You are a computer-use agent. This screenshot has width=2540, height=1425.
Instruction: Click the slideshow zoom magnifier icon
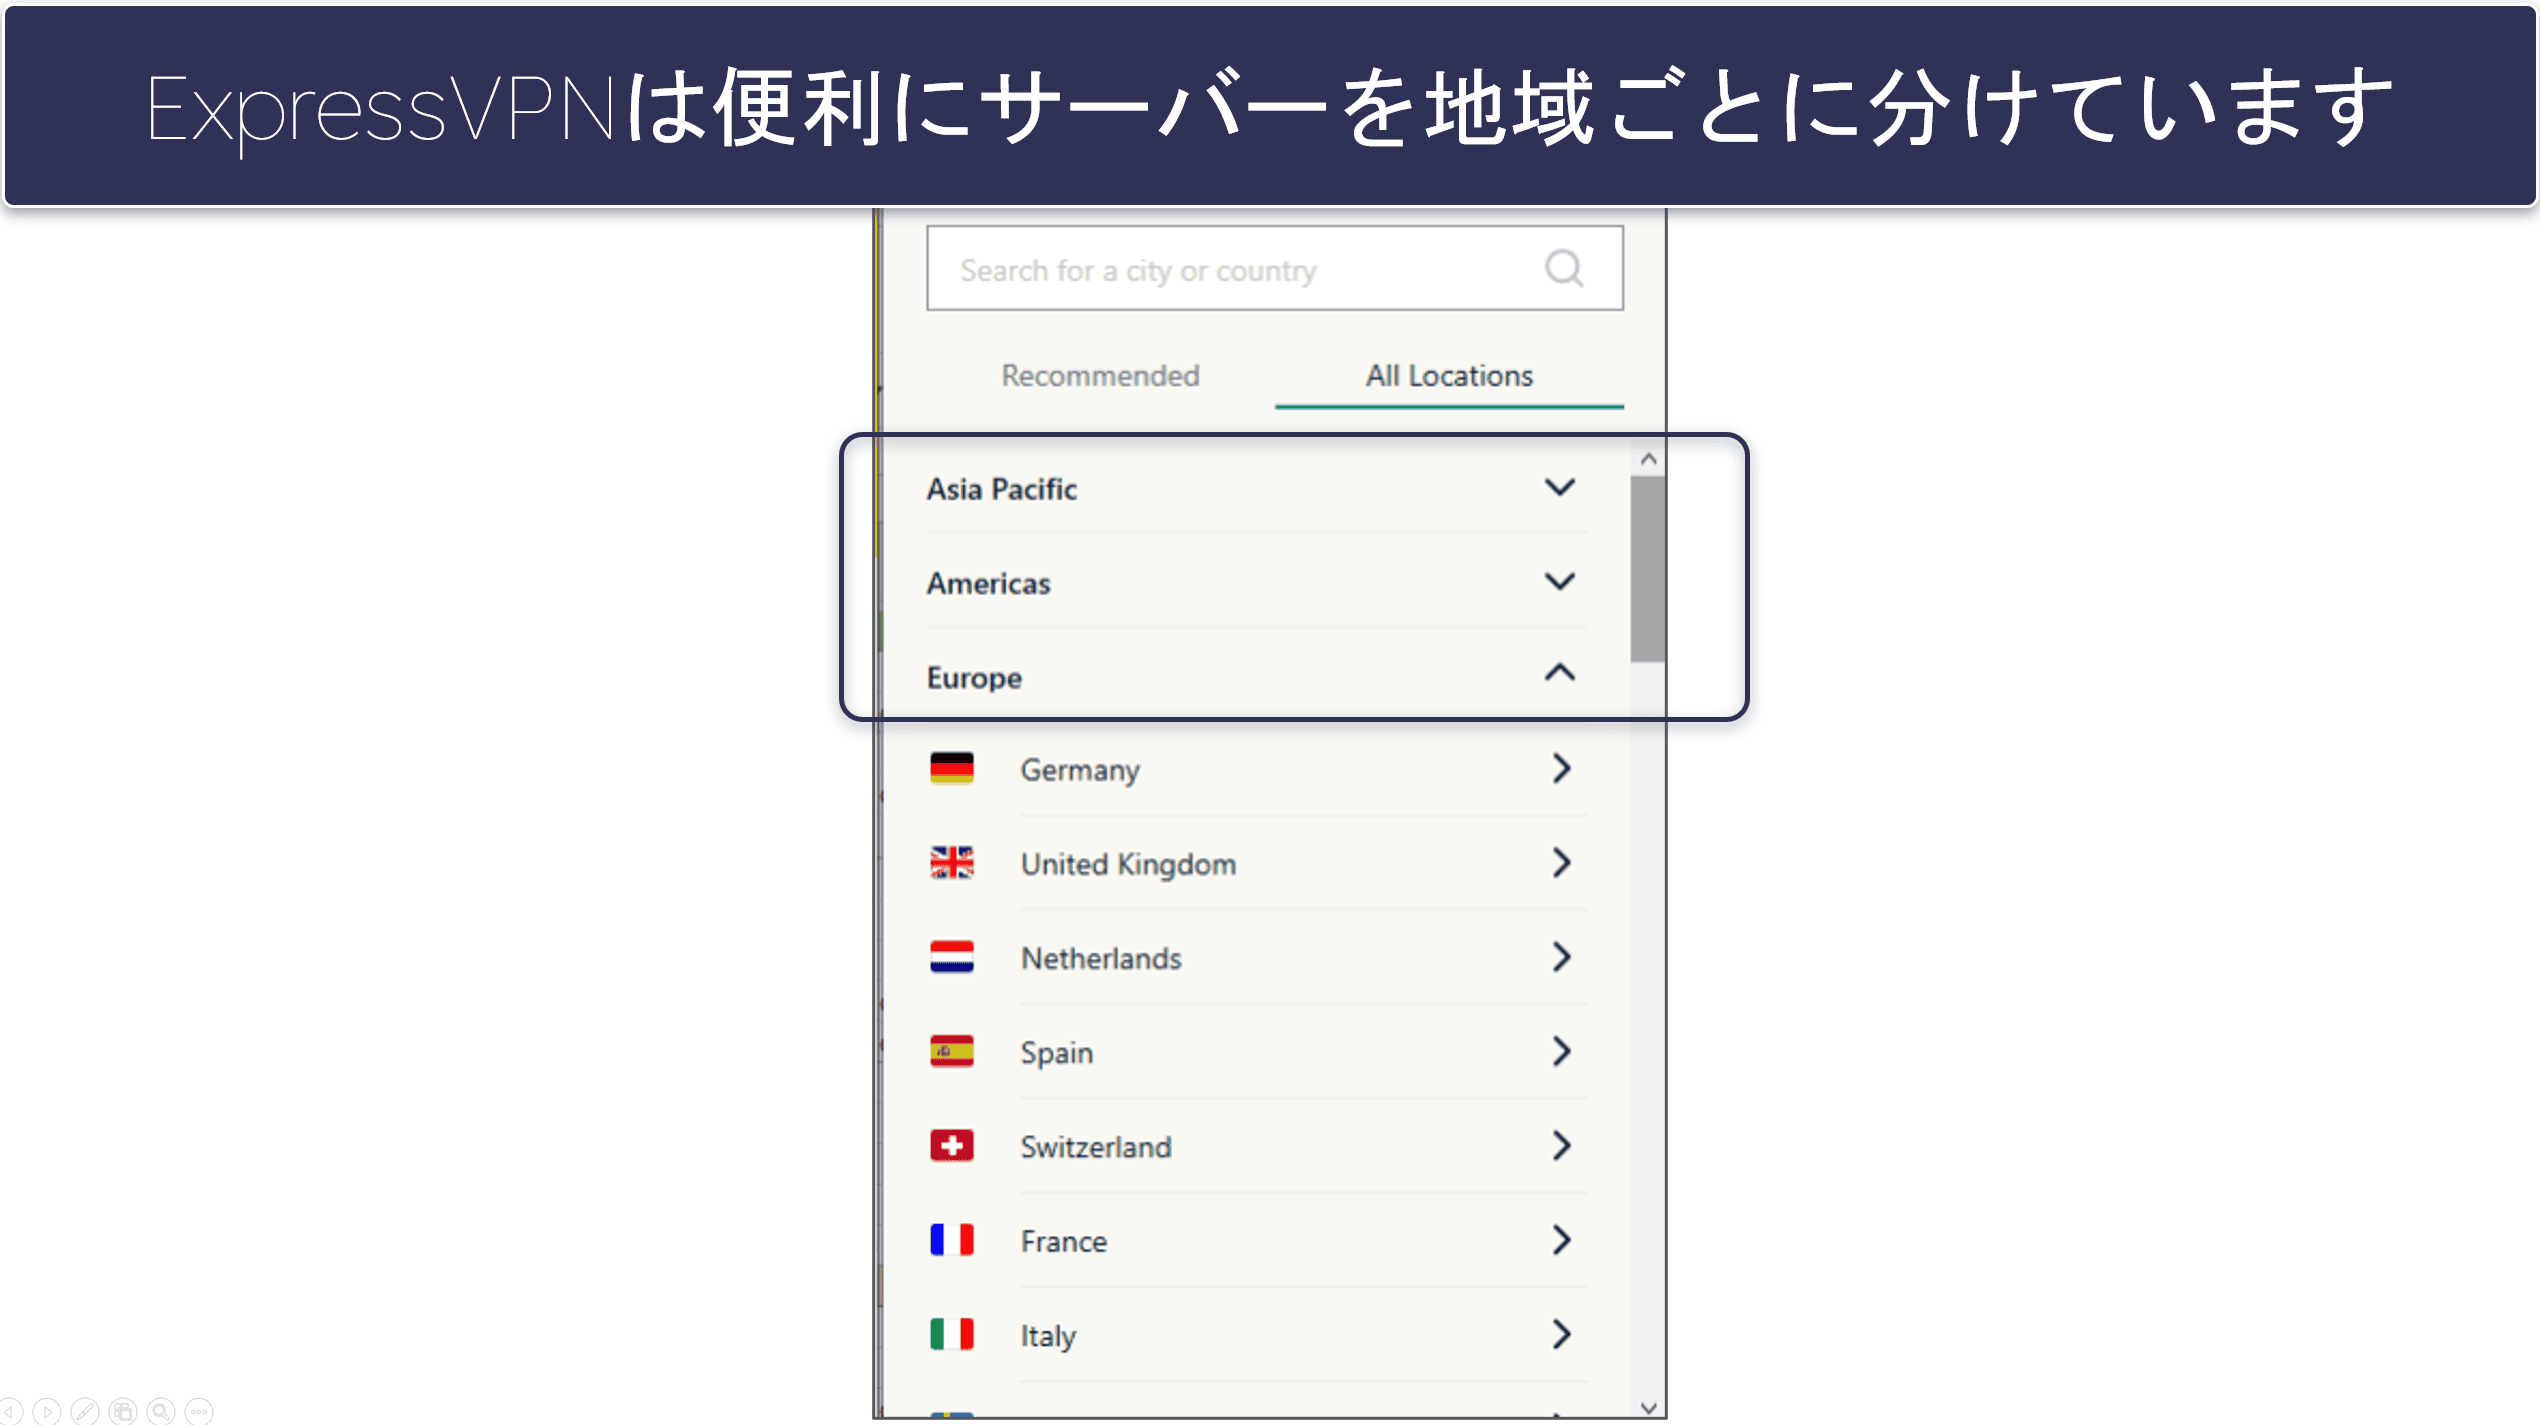[x=161, y=1411]
